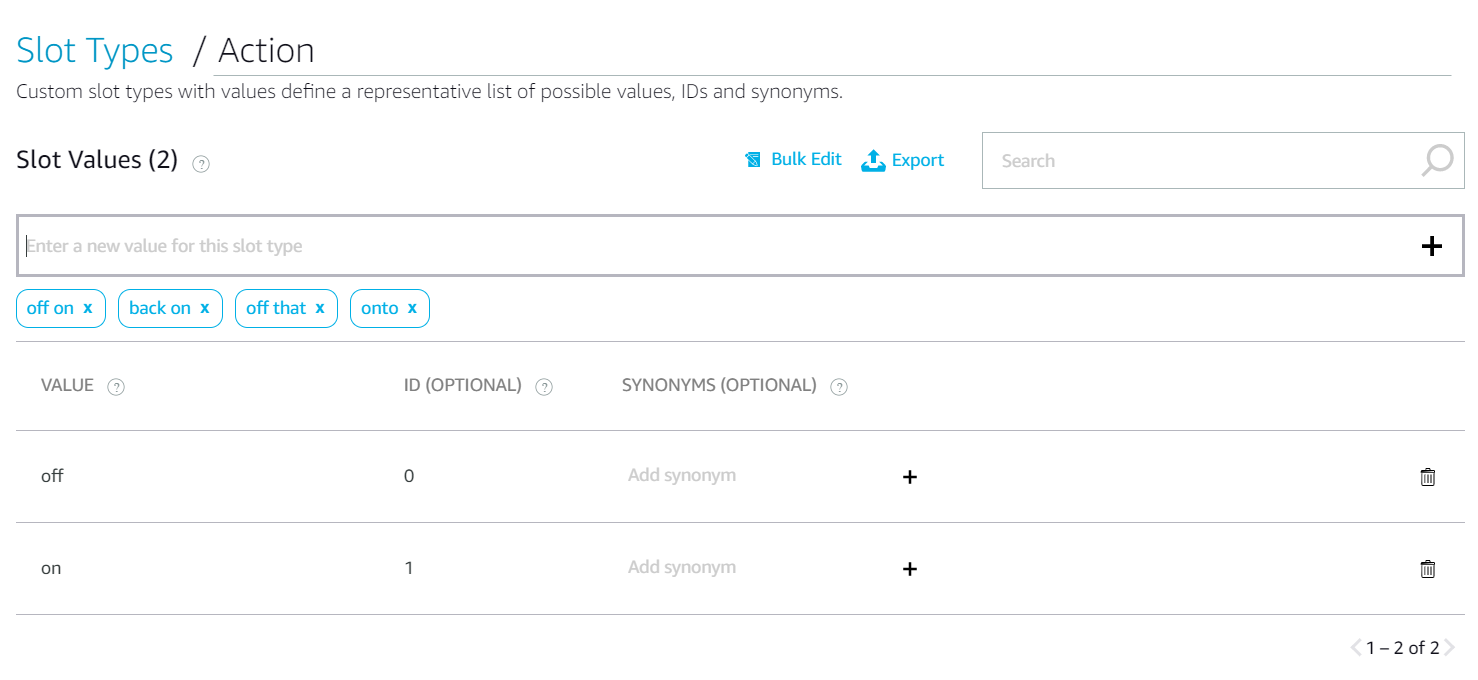The width and height of the screenshot is (1478, 680).
Task: Add synonym plus icon for "on"
Action: 910,569
